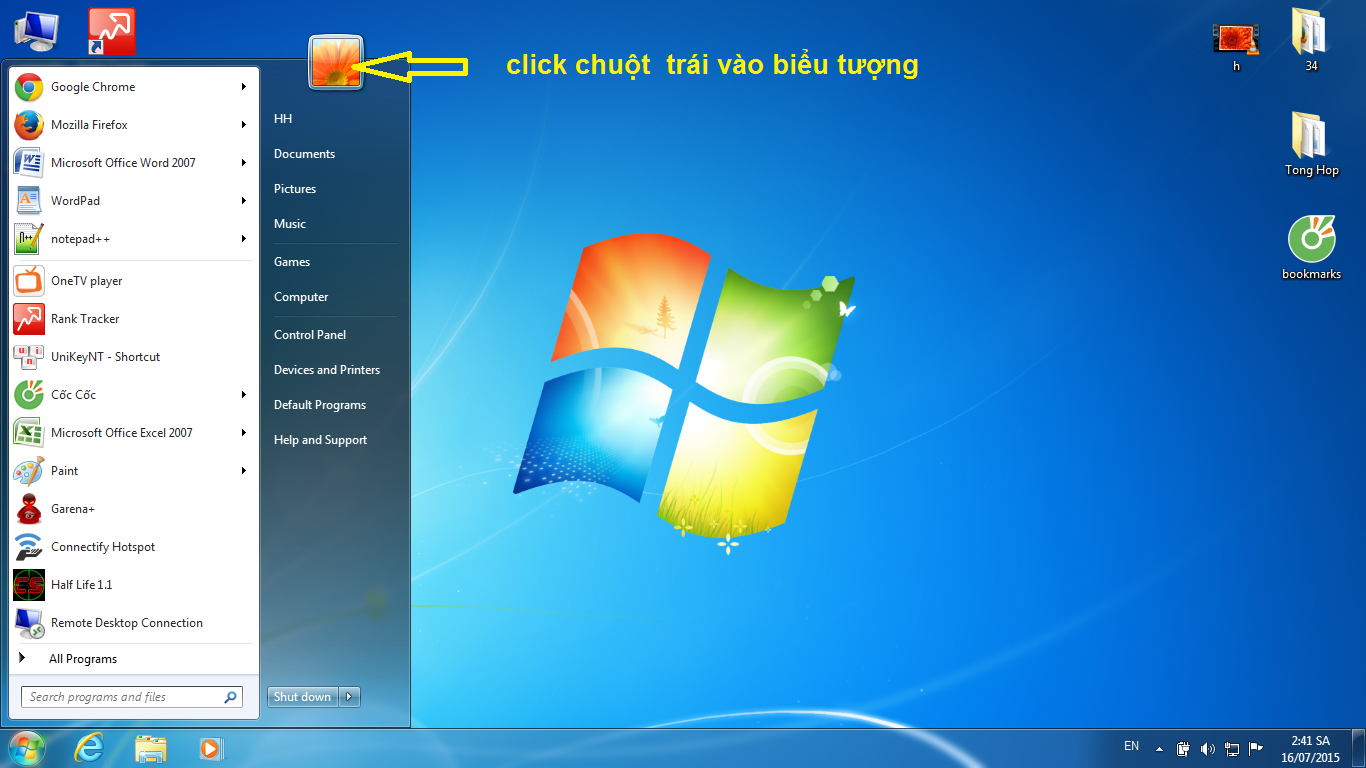Expand Word 2007 recent documents arrow
The height and width of the screenshot is (768, 1366).
[x=243, y=163]
